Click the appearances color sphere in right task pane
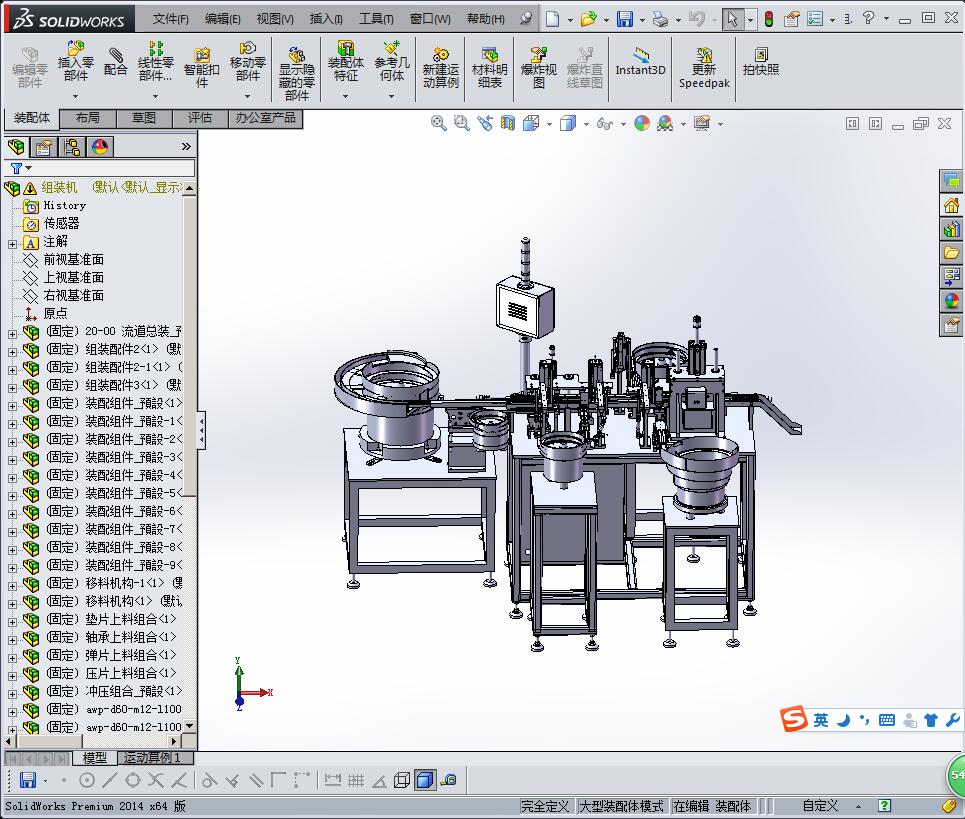The image size is (965, 819). click(x=951, y=300)
